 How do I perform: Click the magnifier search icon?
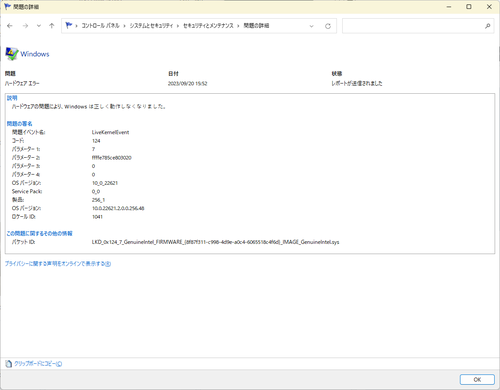point(488,26)
